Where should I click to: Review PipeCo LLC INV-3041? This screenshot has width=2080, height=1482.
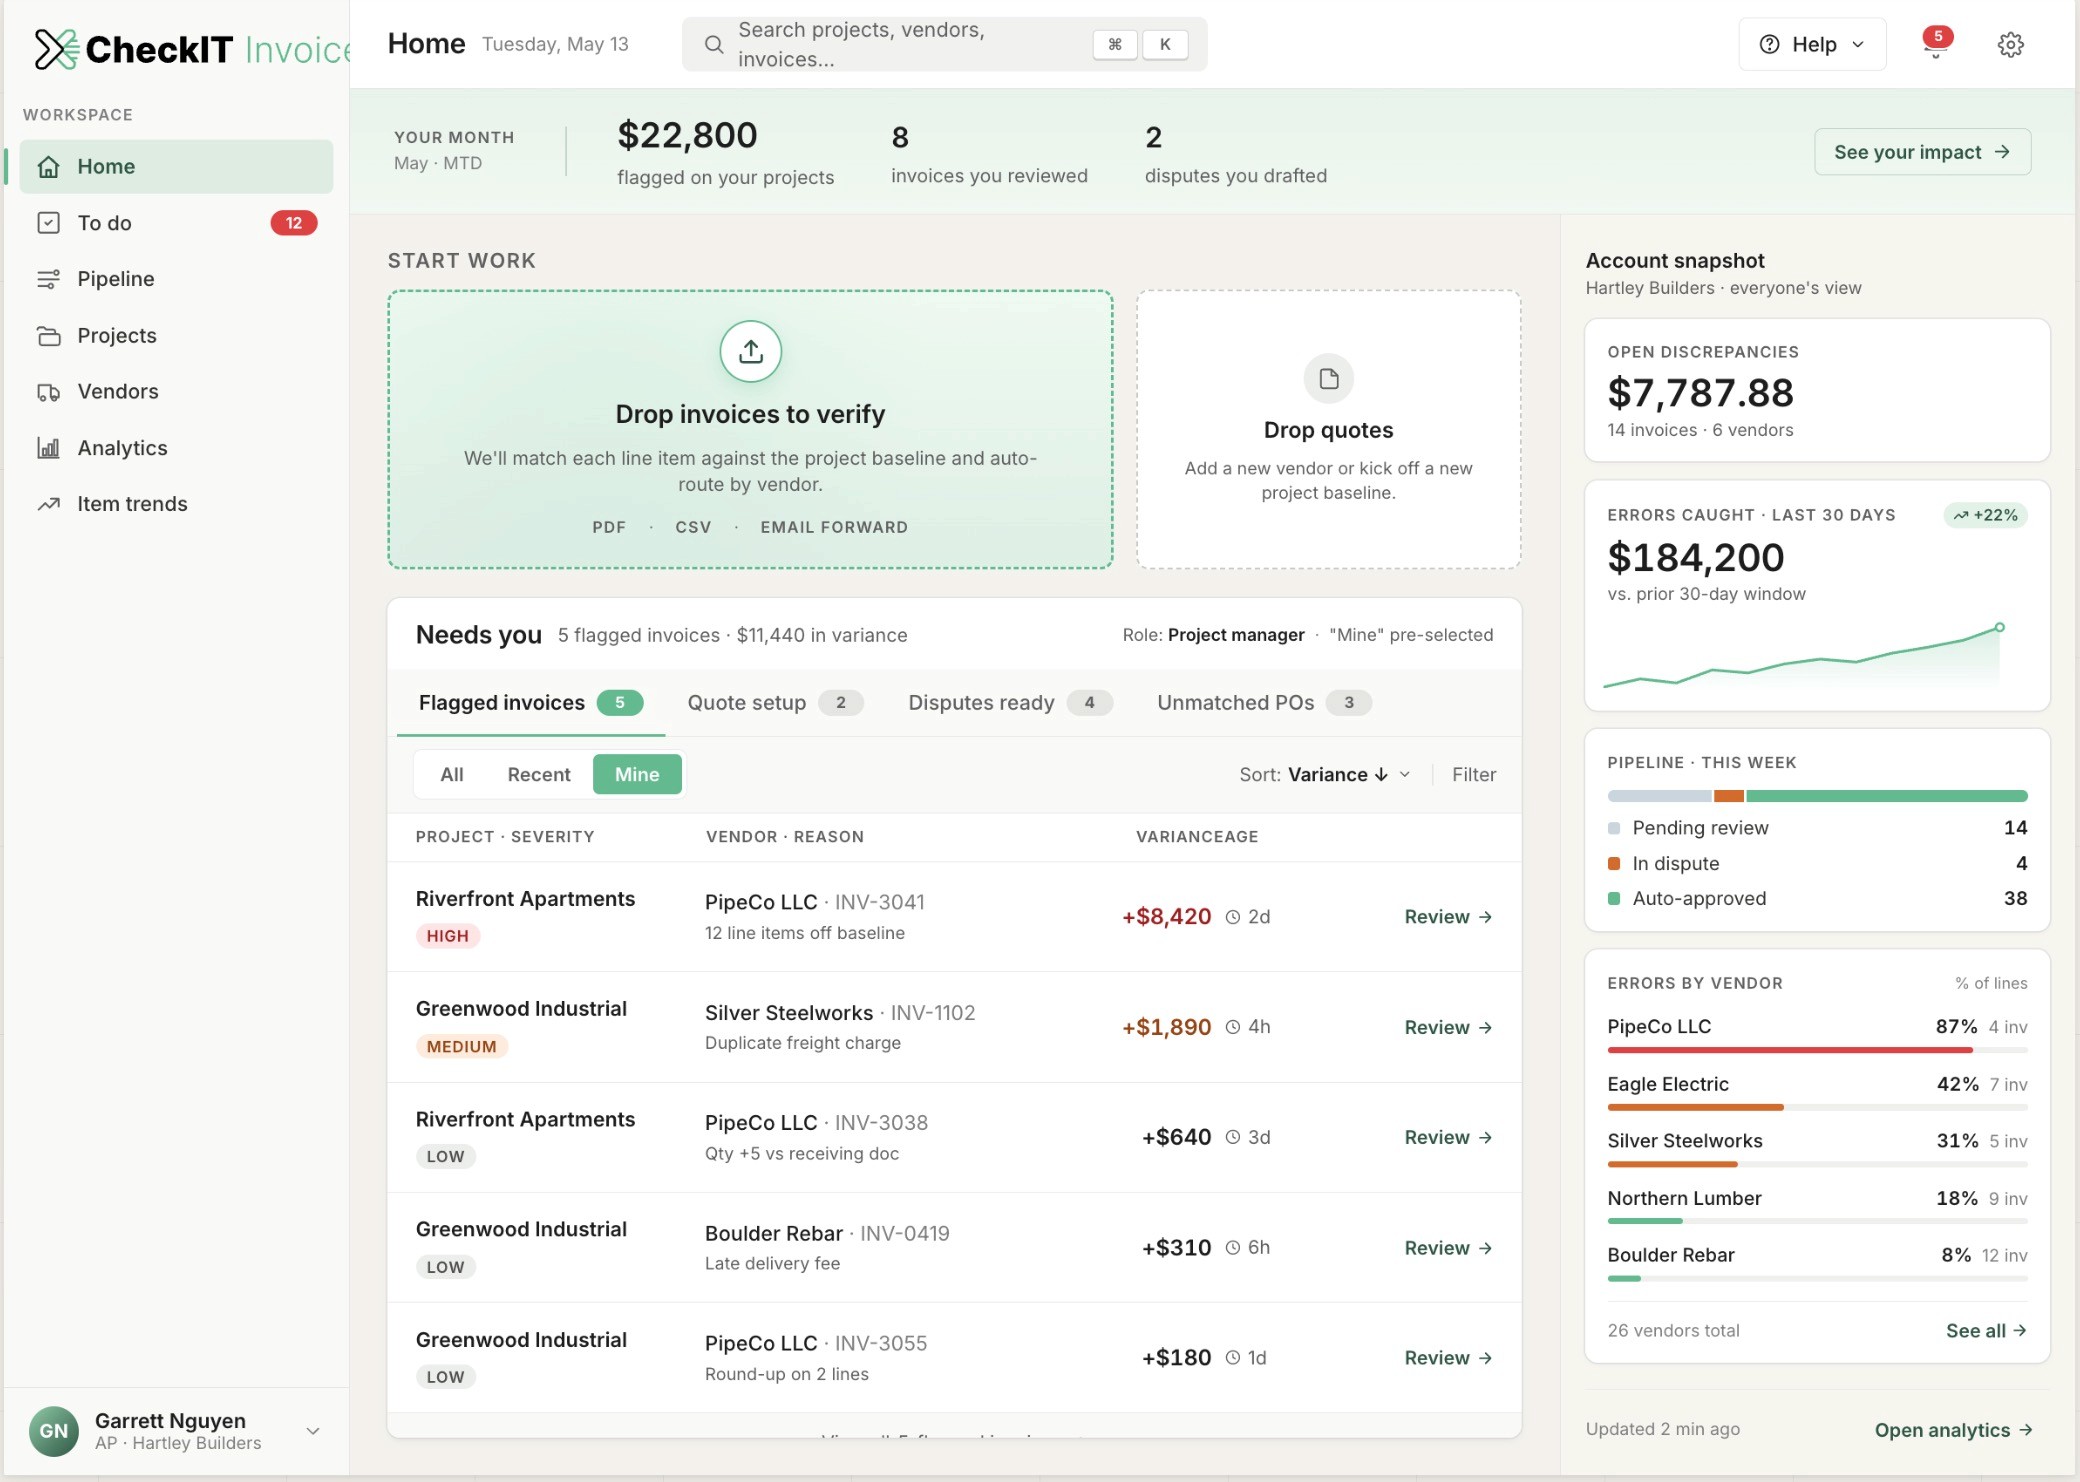1448,917
